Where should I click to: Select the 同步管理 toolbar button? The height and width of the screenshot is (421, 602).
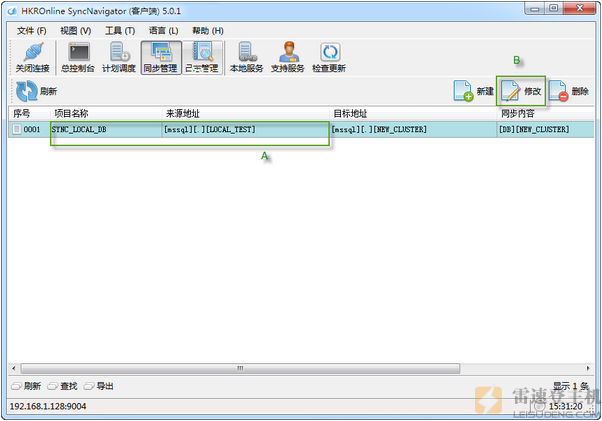[160, 58]
